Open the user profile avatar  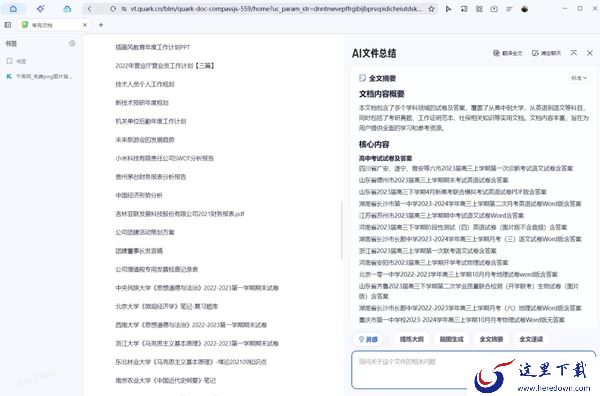tap(525, 9)
